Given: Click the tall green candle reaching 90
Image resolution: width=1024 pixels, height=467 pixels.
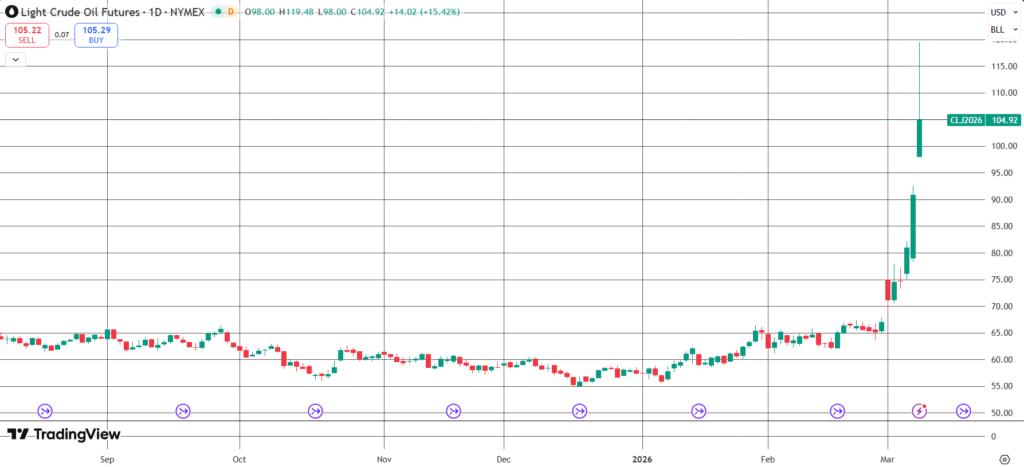Looking at the screenshot, I should click(913, 227).
